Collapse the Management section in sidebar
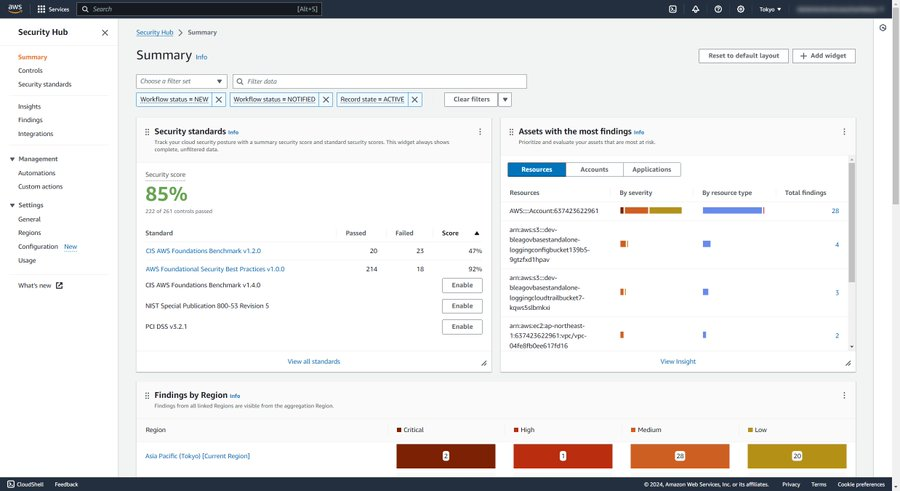 coord(12,159)
